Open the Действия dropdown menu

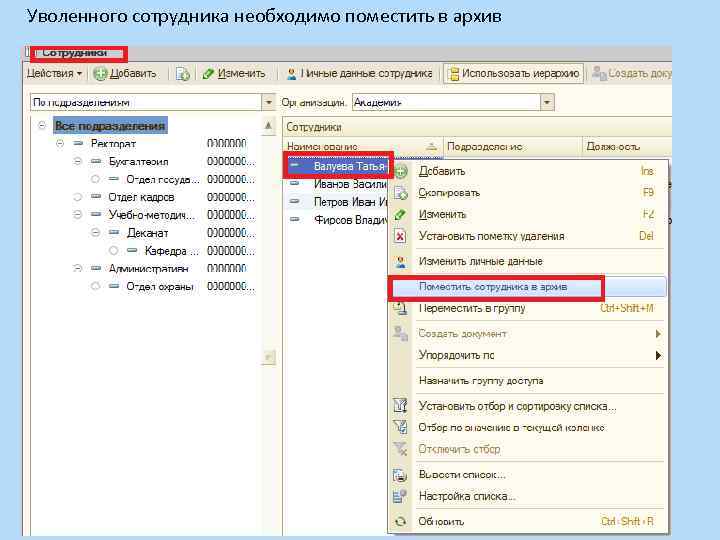point(54,73)
